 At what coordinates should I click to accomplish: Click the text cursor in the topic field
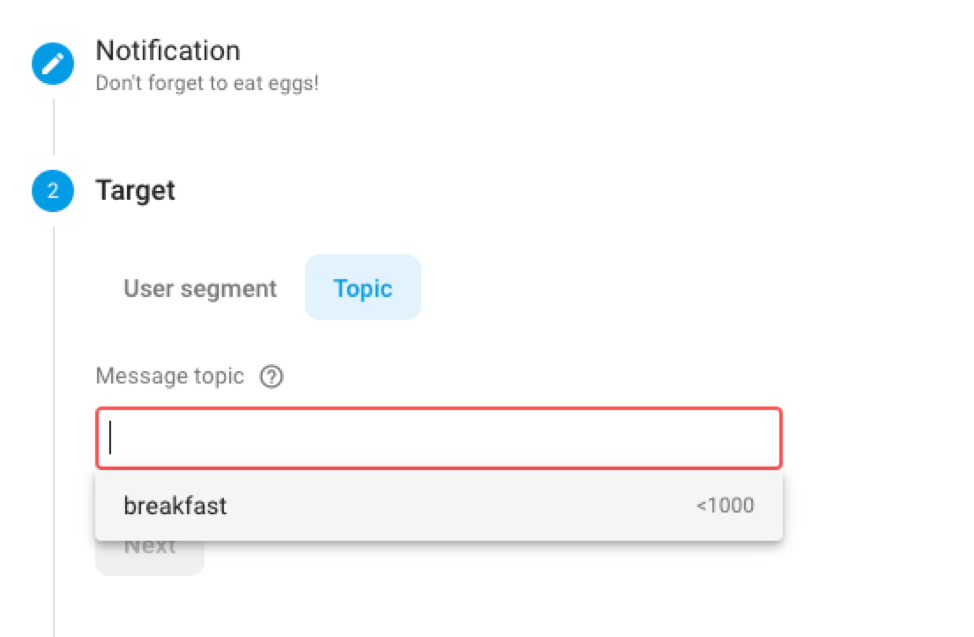(111, 438)
